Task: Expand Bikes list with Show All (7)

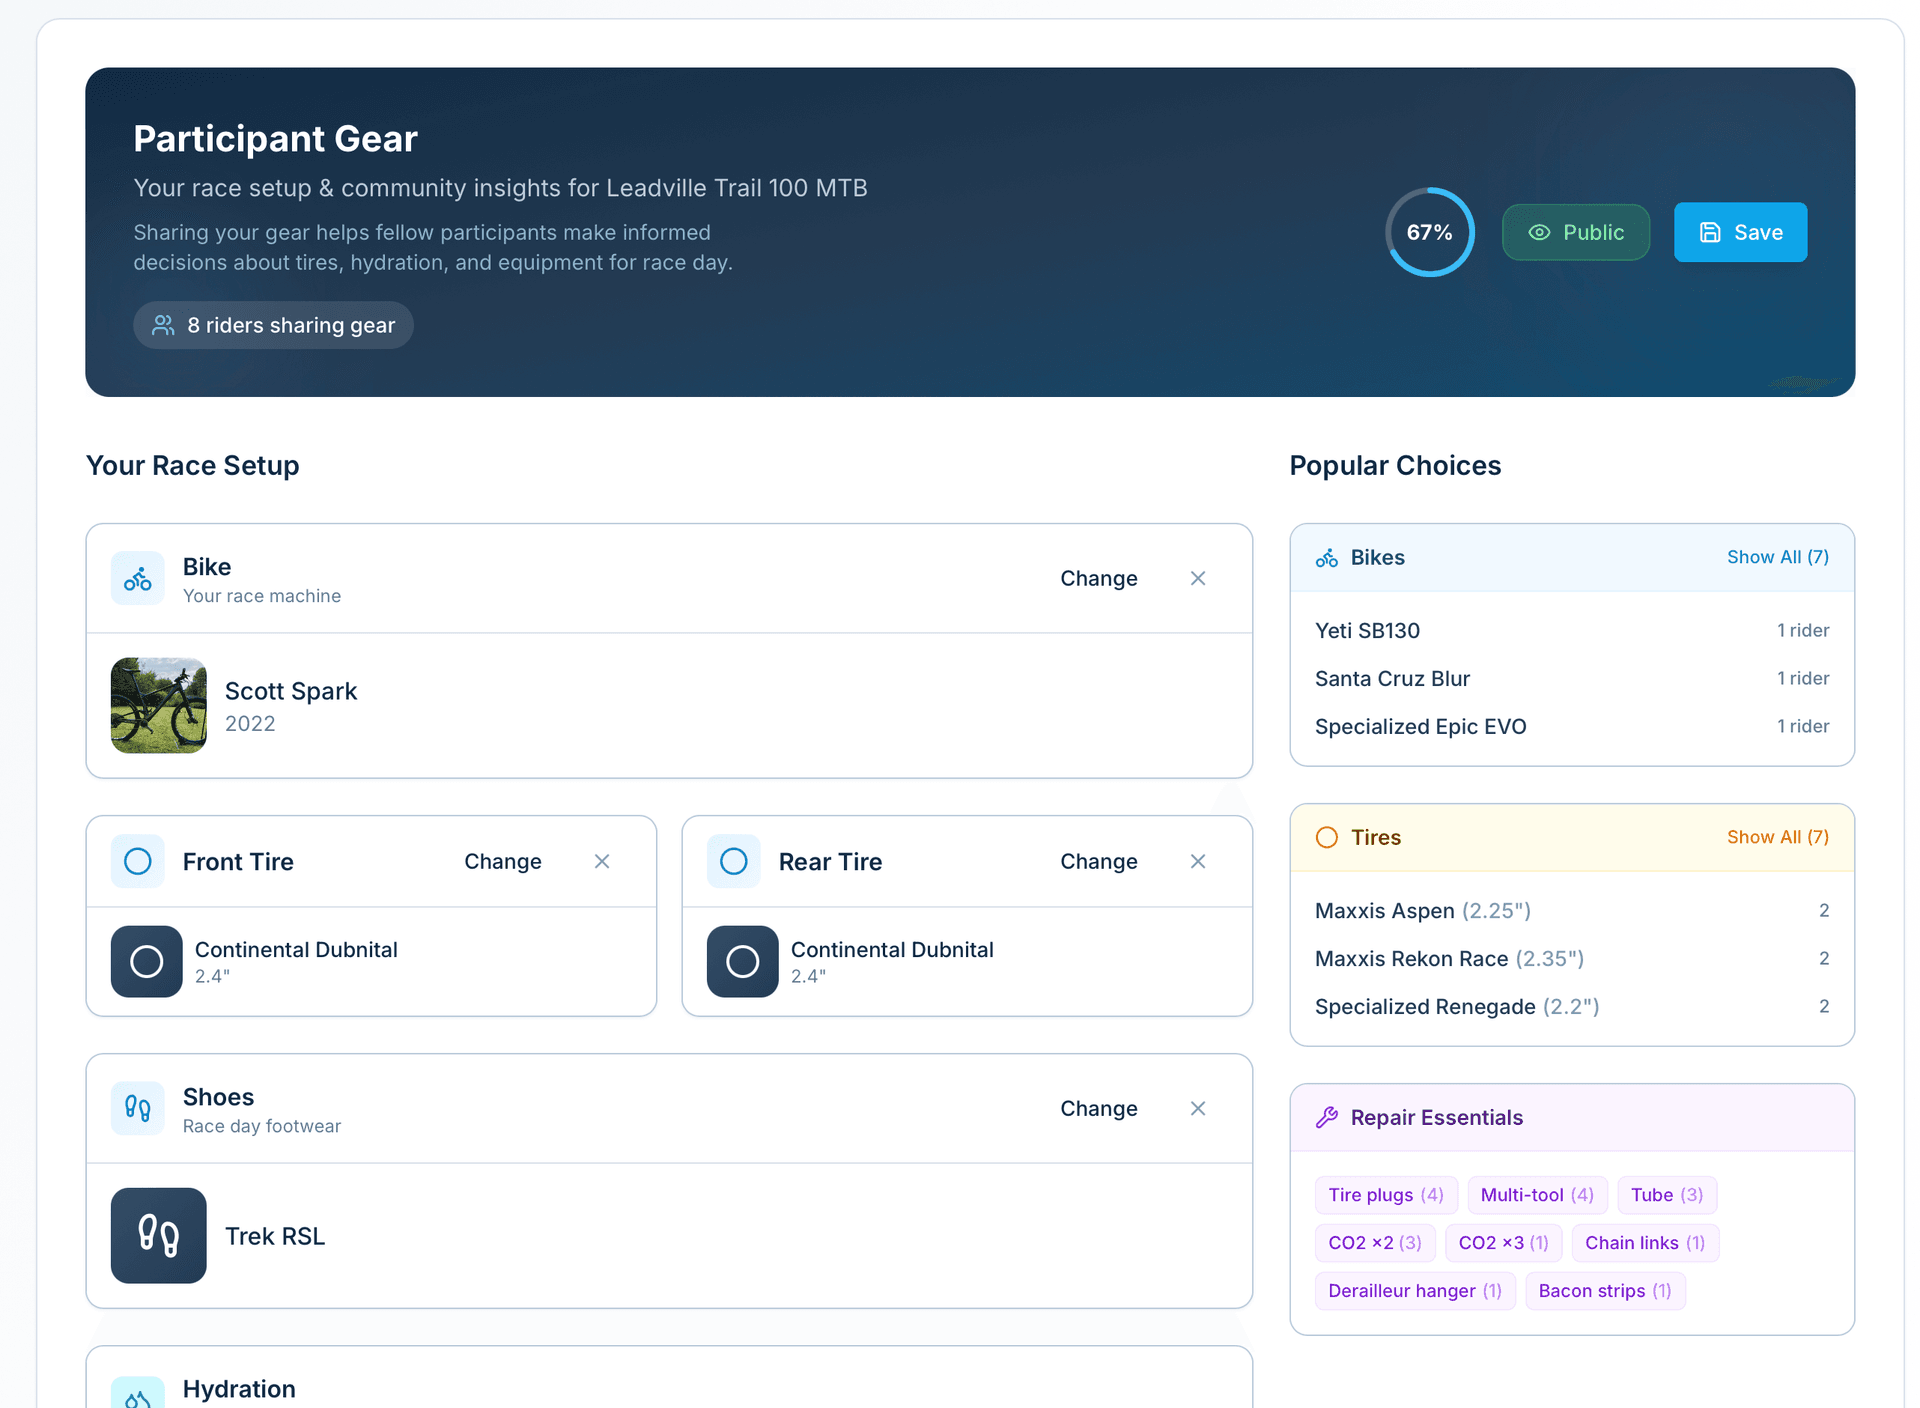Action: [1777, 557]
